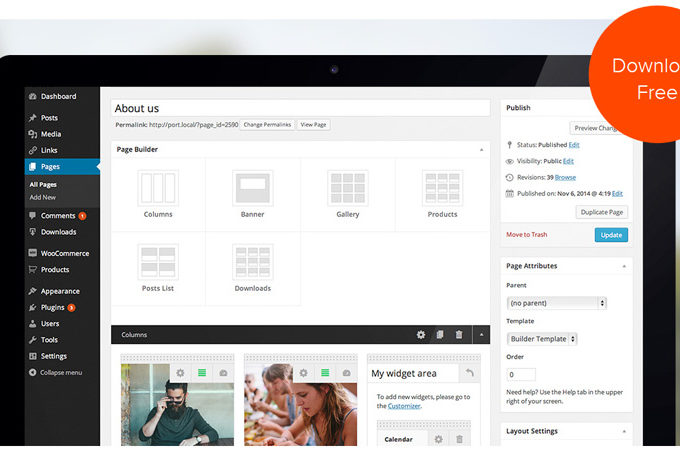Click the Move to Trash link
Viewport: 680px width, 457px height.
(x=527, y=235)
